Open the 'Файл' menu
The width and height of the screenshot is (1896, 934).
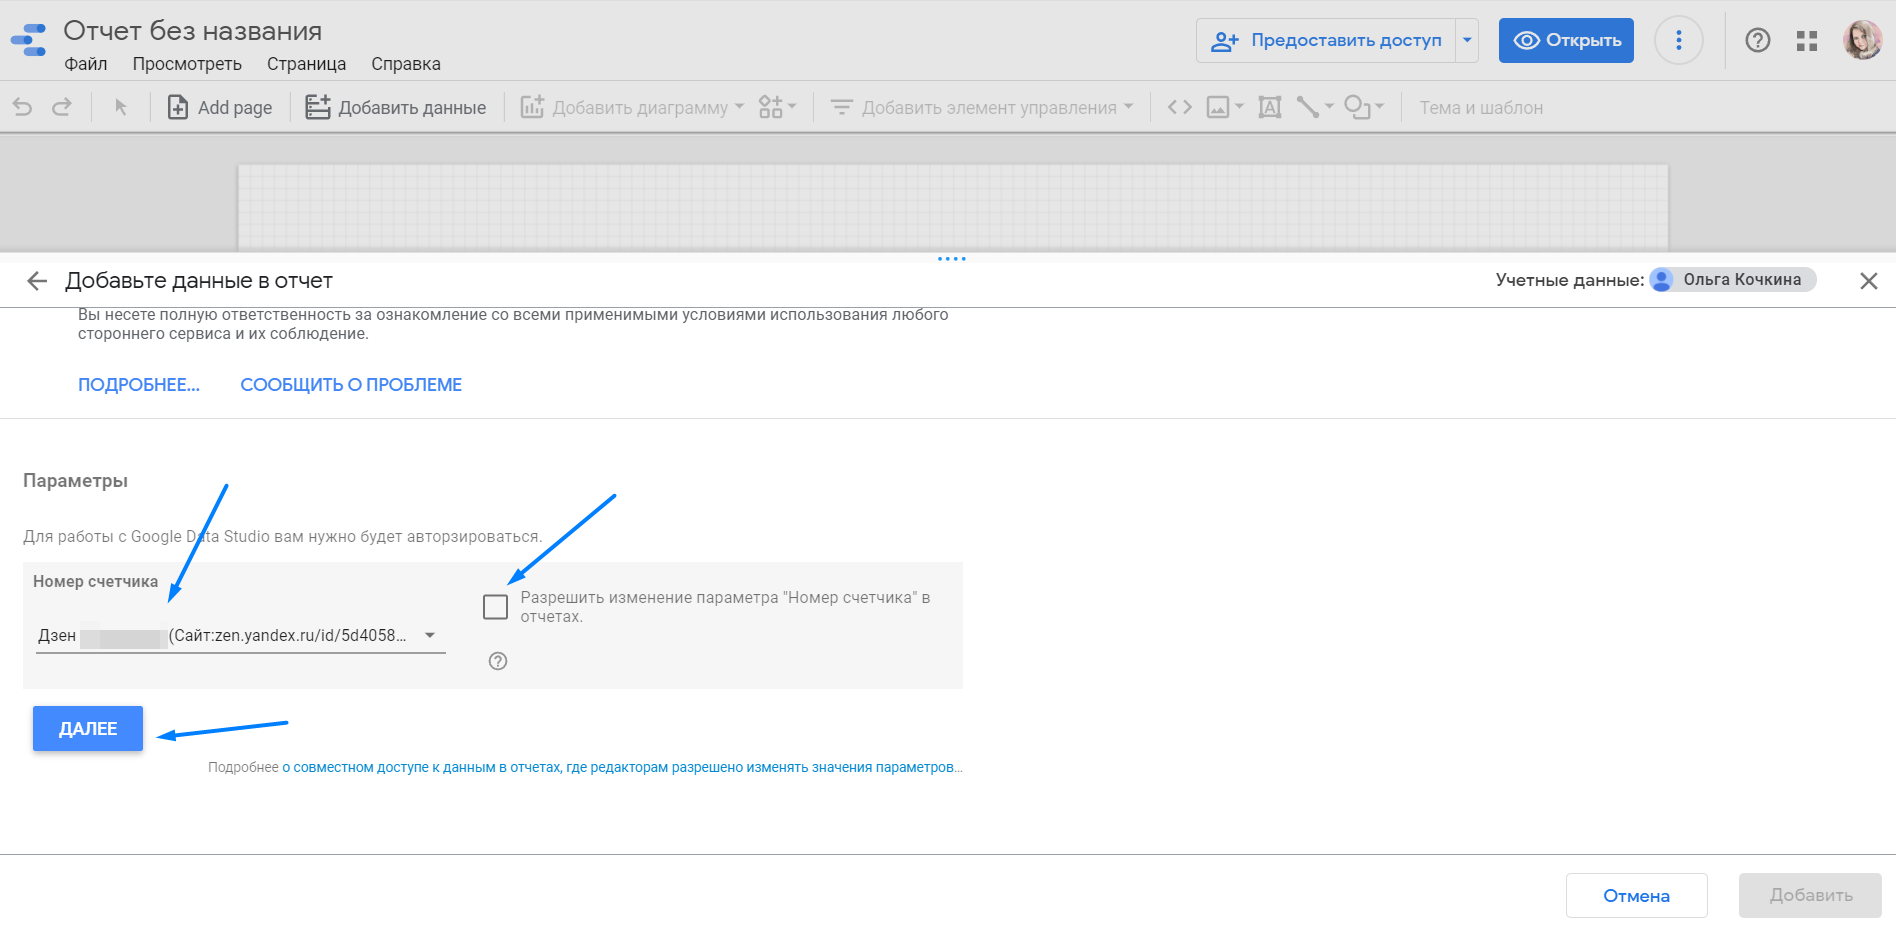point(86,64)
